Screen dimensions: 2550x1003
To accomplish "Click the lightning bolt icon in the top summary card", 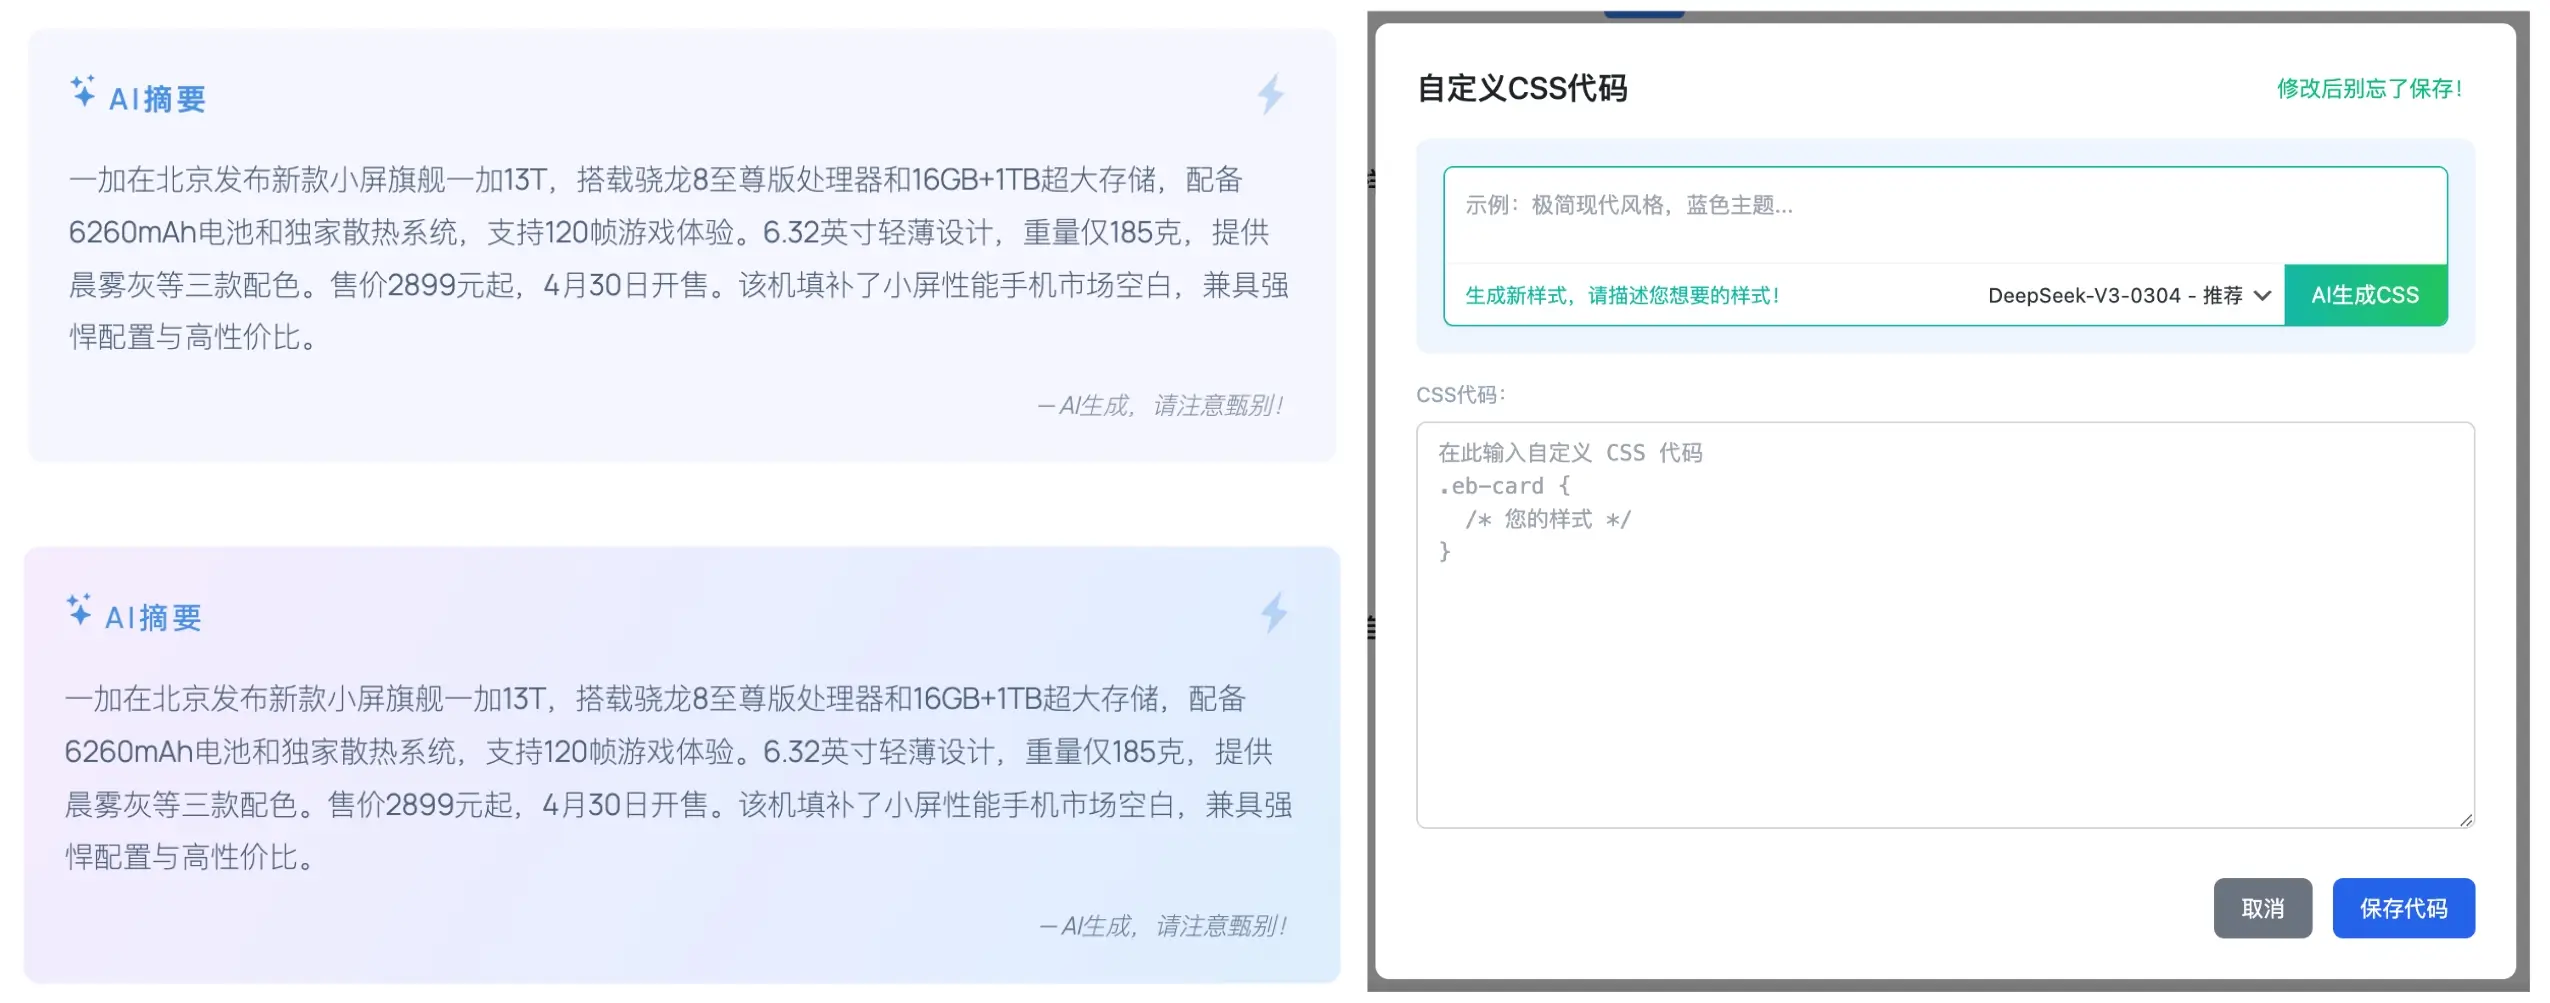I will point(1270,94).
